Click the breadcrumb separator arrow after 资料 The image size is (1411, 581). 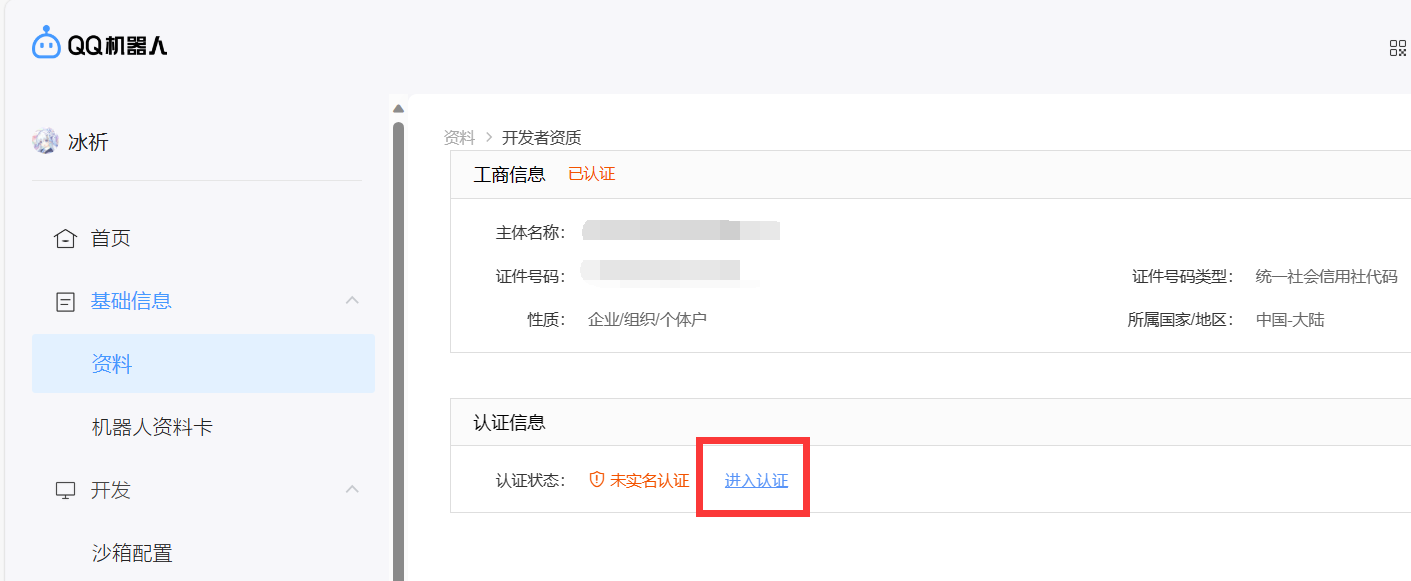click(489, 137)
